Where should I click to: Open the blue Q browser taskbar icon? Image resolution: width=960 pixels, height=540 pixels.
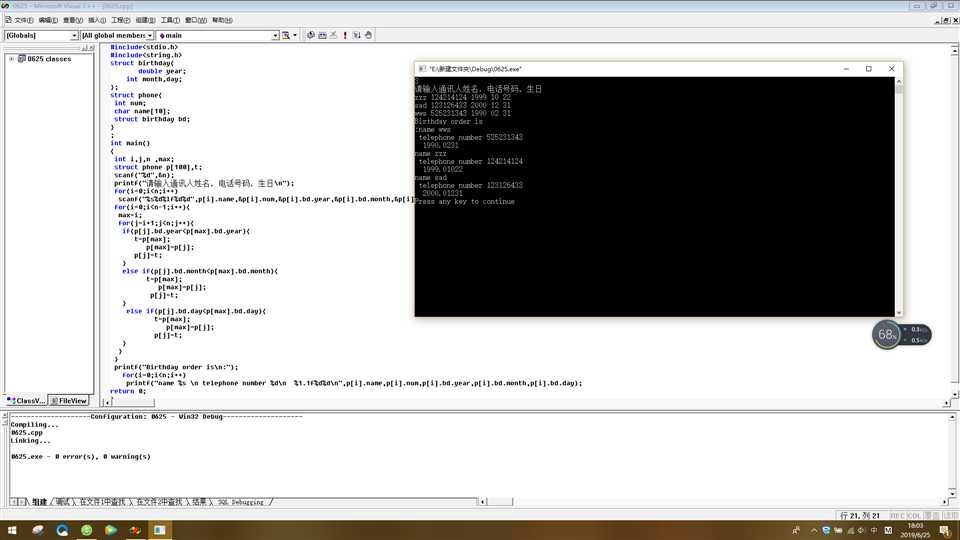62,530
